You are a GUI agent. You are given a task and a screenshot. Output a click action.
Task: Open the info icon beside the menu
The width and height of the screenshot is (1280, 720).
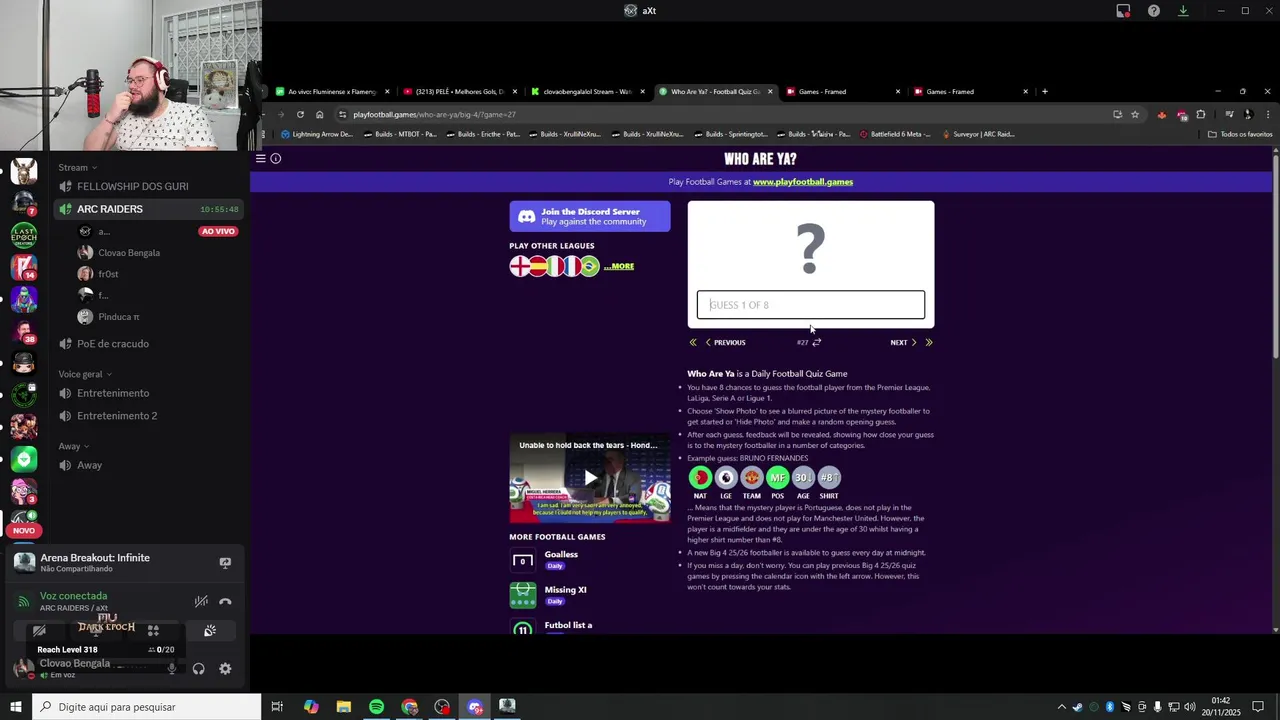(276, 158)
